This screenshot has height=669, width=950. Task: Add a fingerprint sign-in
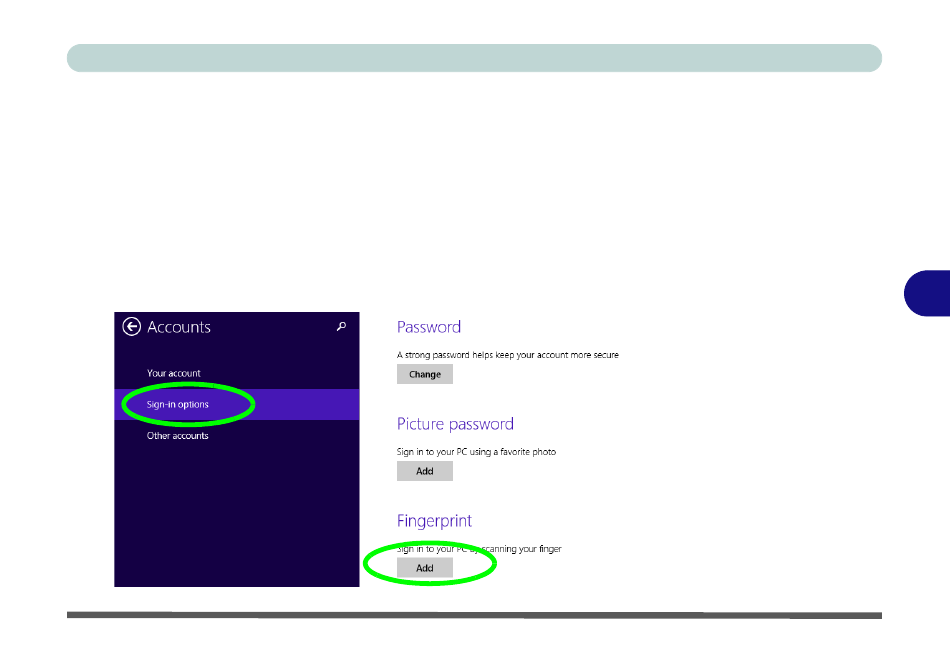pyautogui.click(x=425, y=568)
